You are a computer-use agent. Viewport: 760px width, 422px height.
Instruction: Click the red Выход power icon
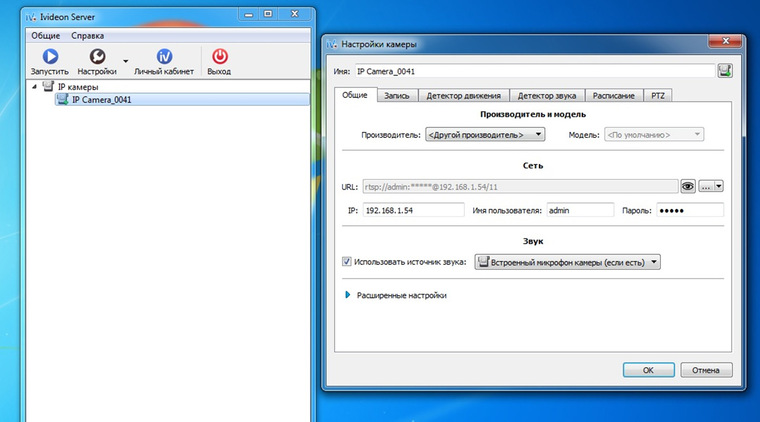218,57
